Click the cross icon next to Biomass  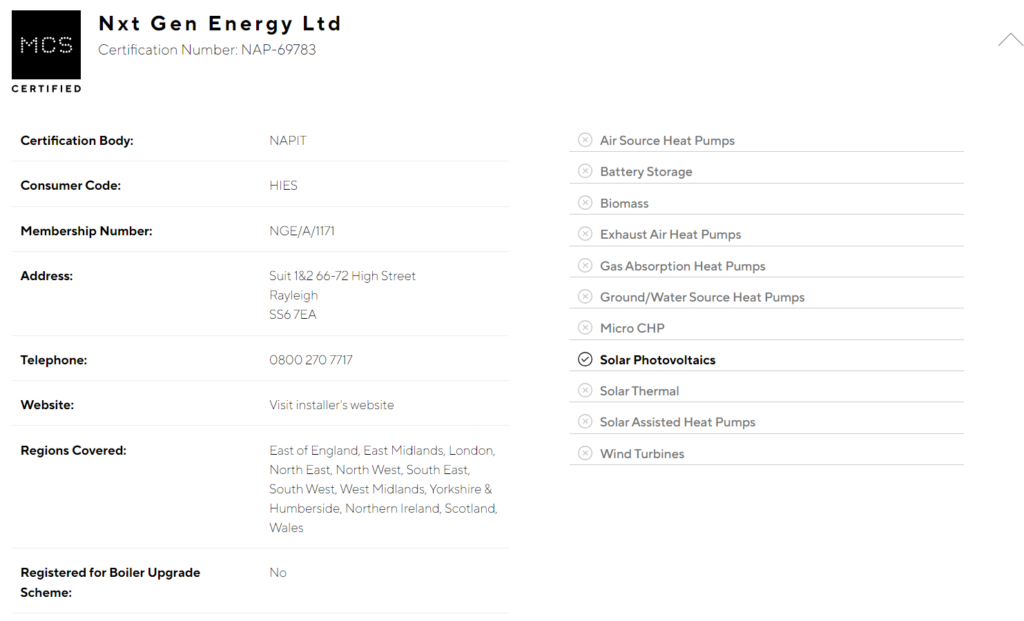click(585, 202)
